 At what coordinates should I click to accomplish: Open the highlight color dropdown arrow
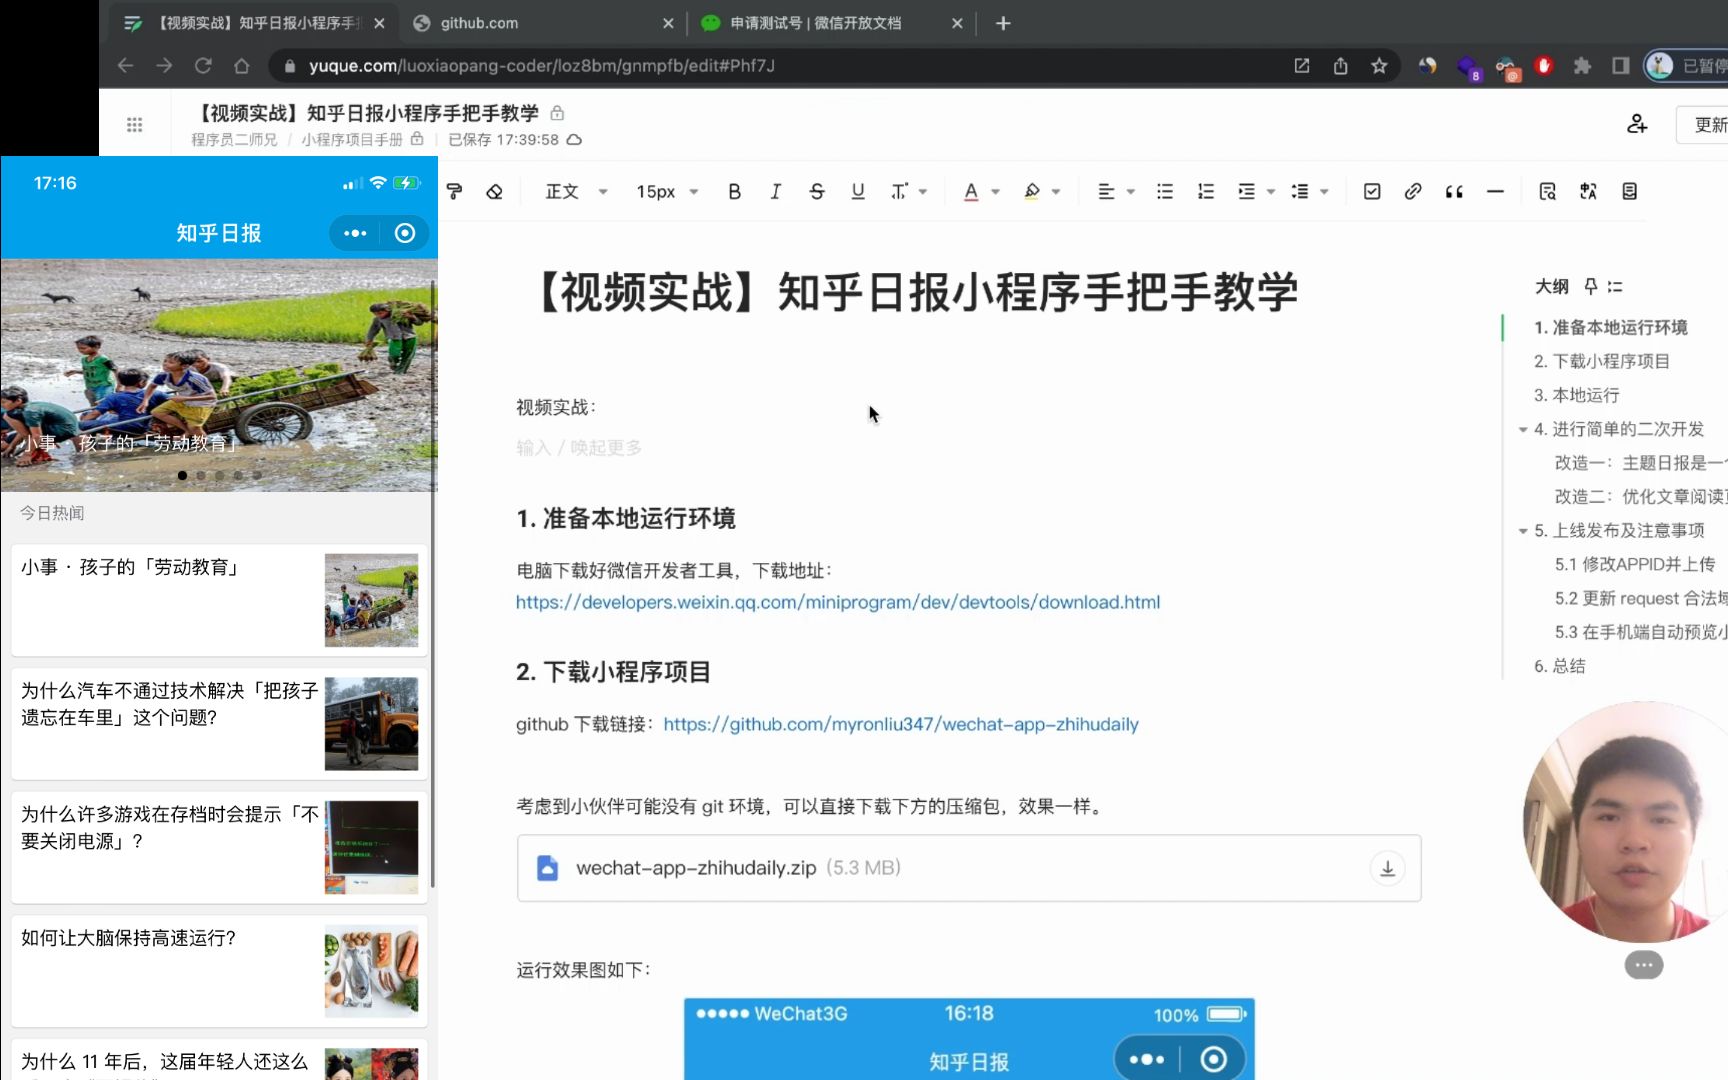[1056, 191]
